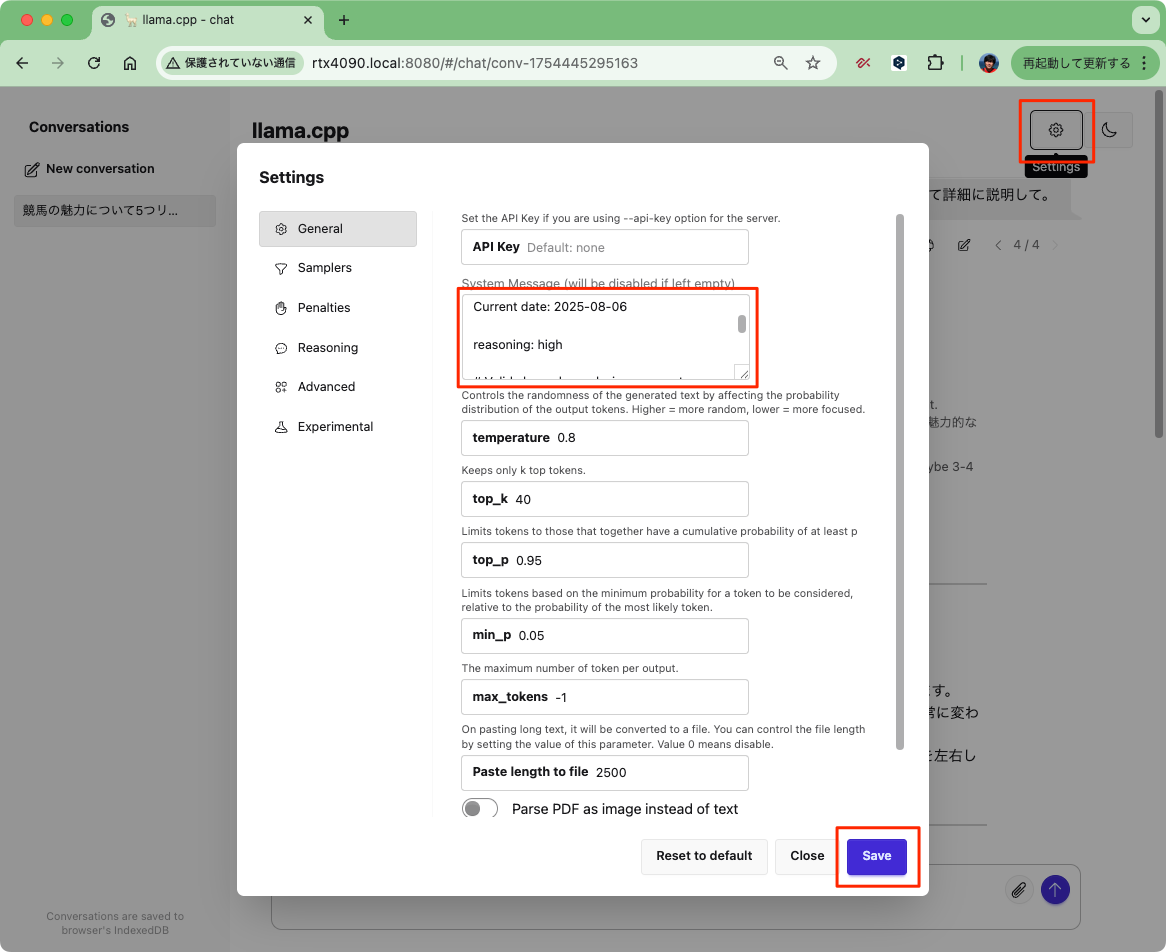
Task: Click the browser forward arrow
Action: (58, 63)
